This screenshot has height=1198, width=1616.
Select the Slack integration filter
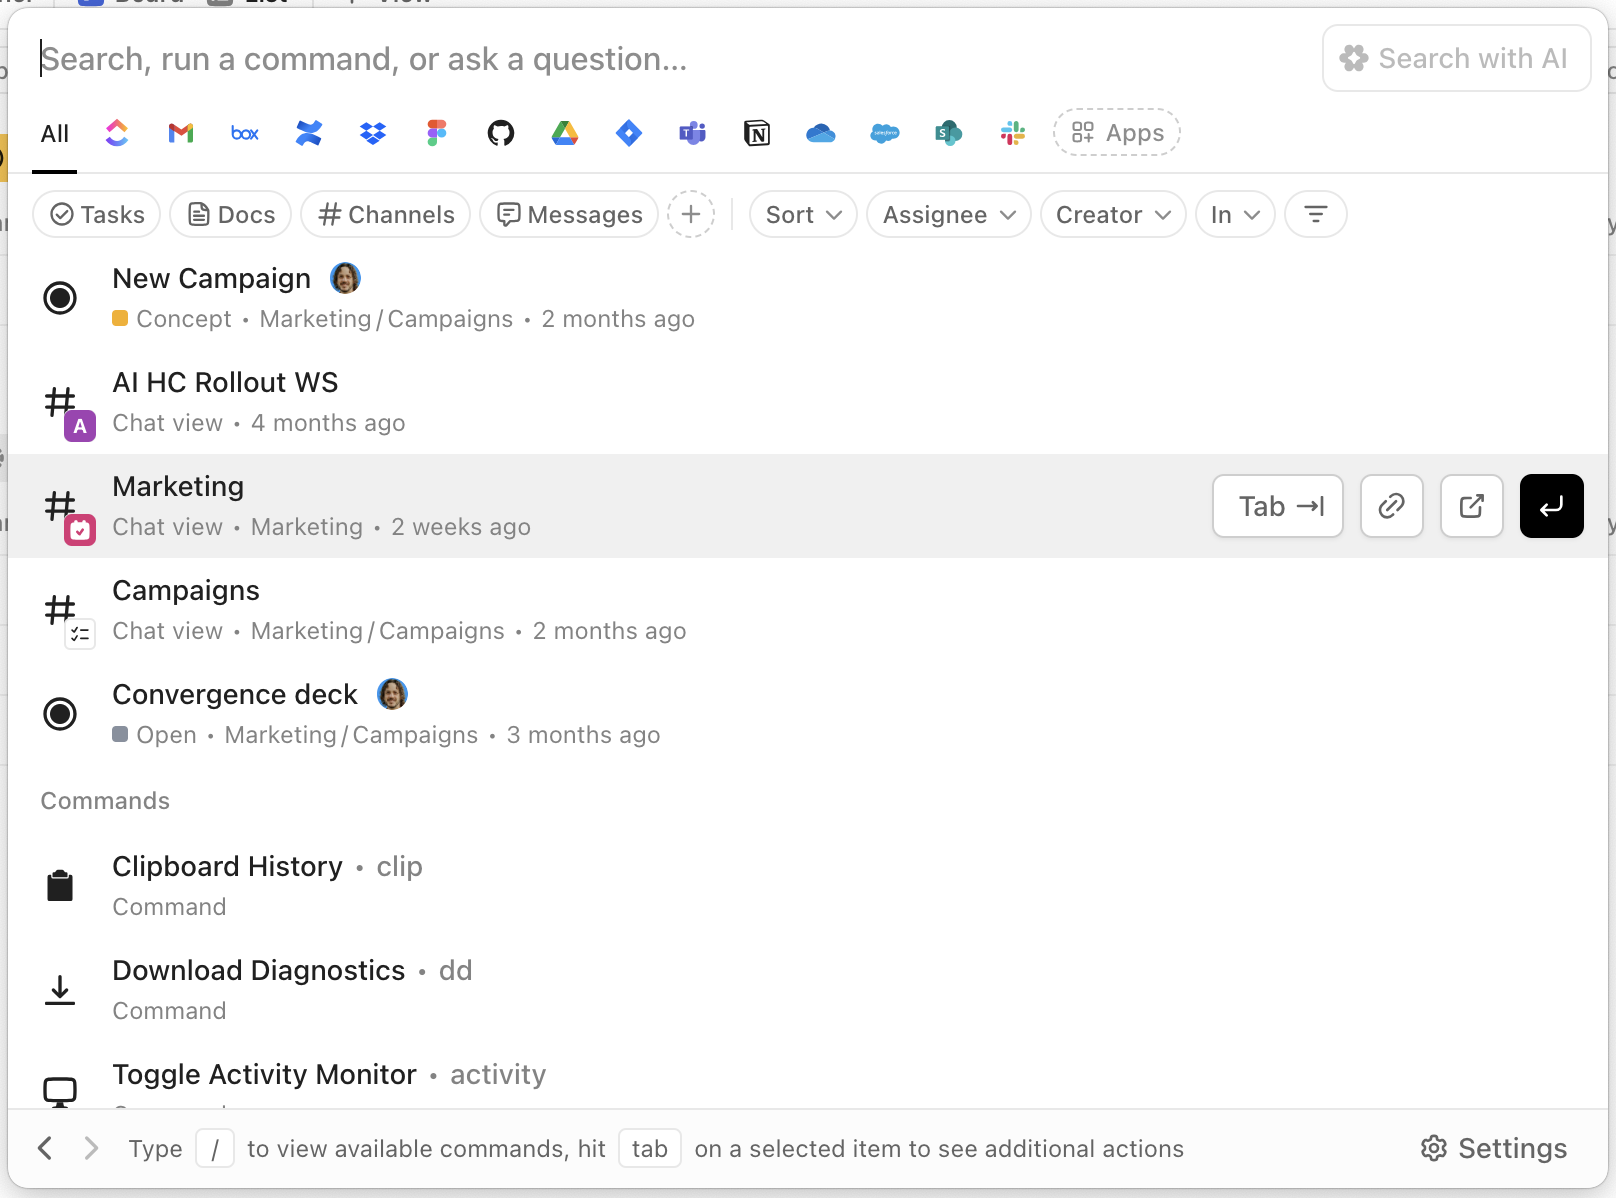pyautogui.click(x=1012, y=132)
